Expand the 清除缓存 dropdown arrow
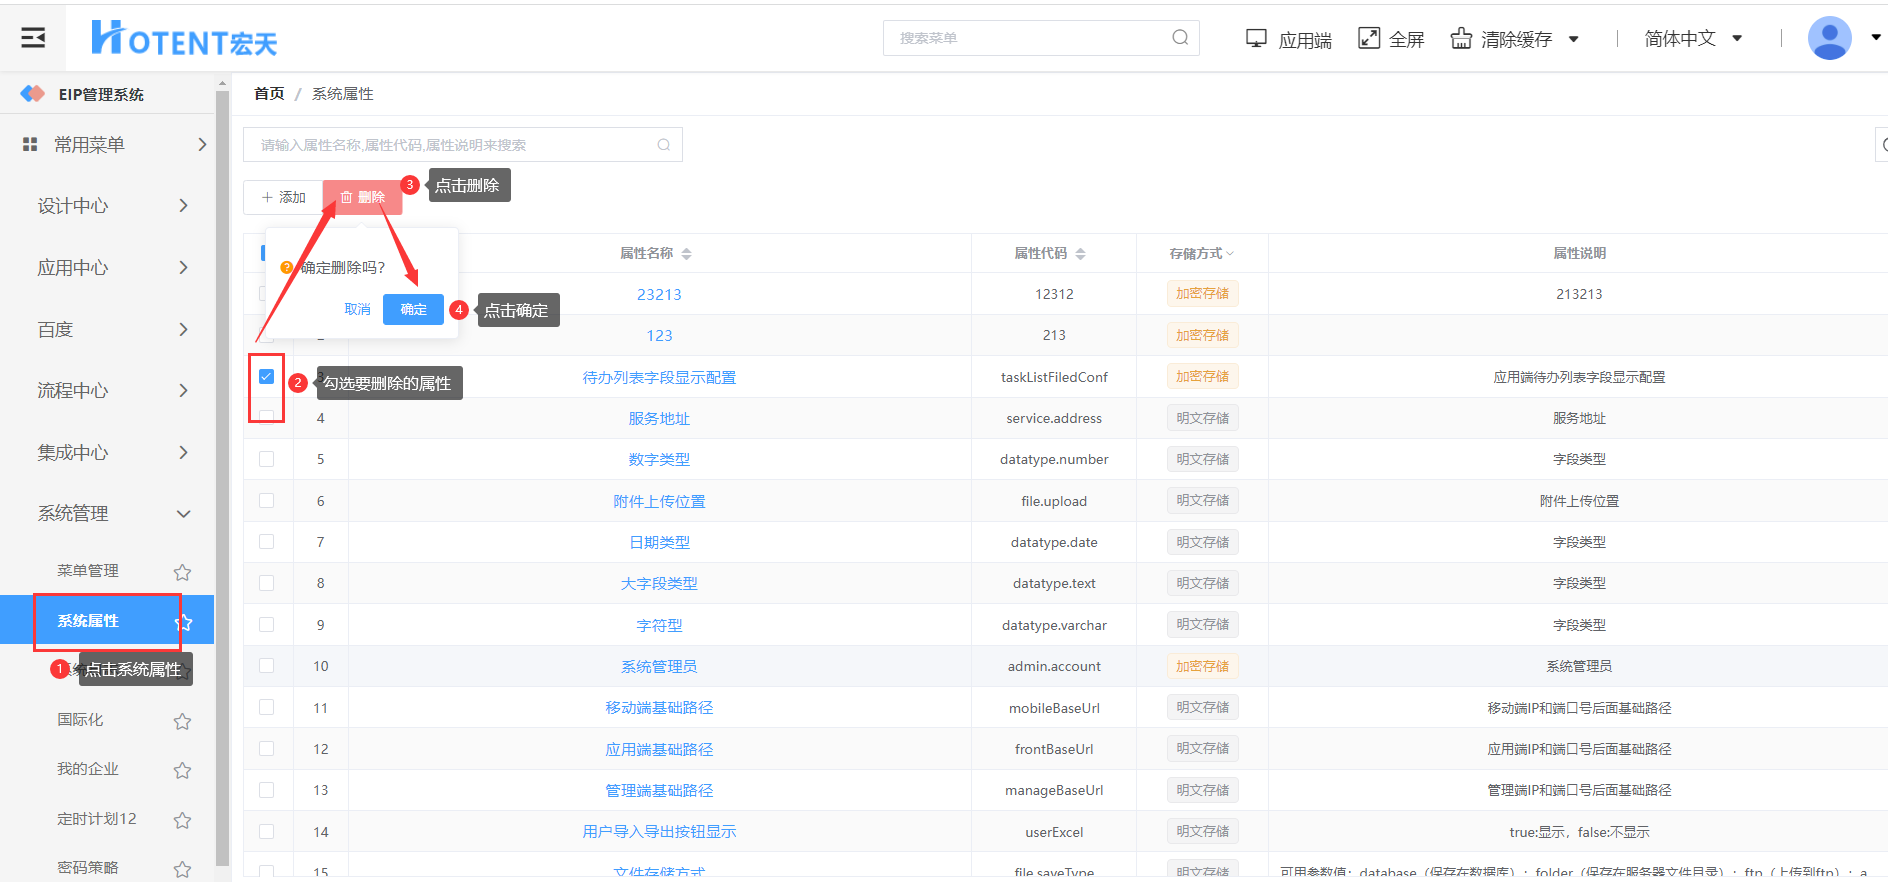The width and height of the screenshot is (1888, 882). (1573, 40)
